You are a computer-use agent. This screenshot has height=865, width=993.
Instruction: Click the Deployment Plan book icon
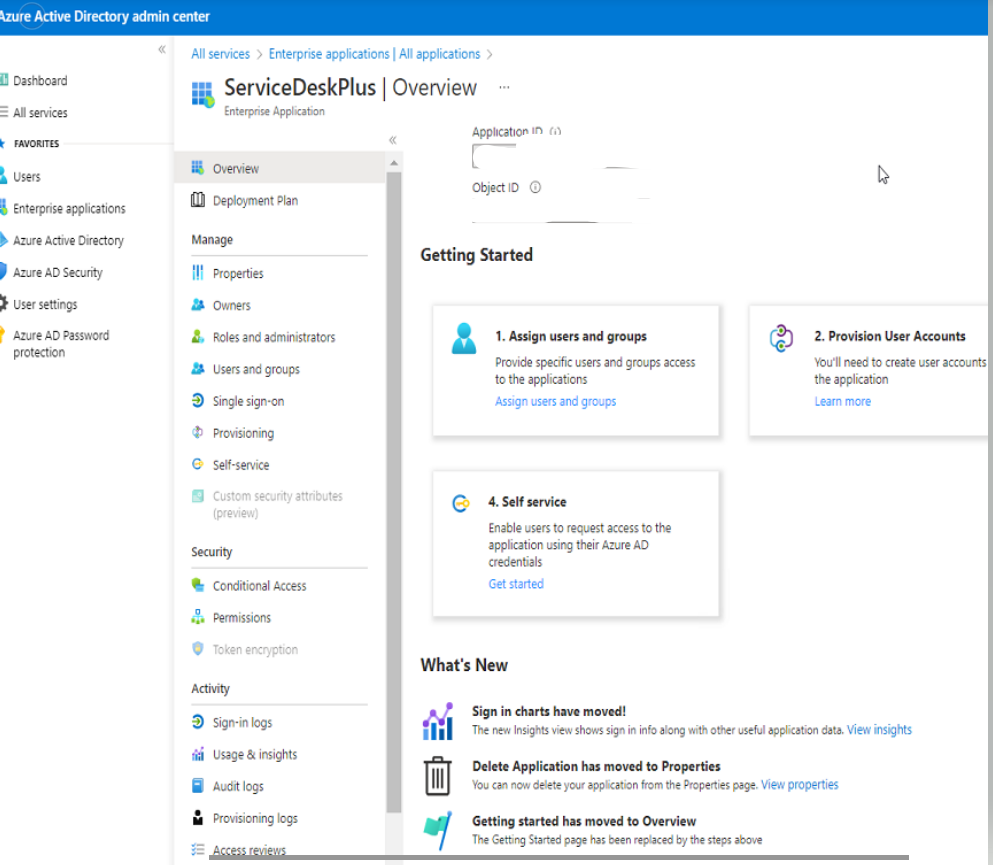tap(198, 200)
